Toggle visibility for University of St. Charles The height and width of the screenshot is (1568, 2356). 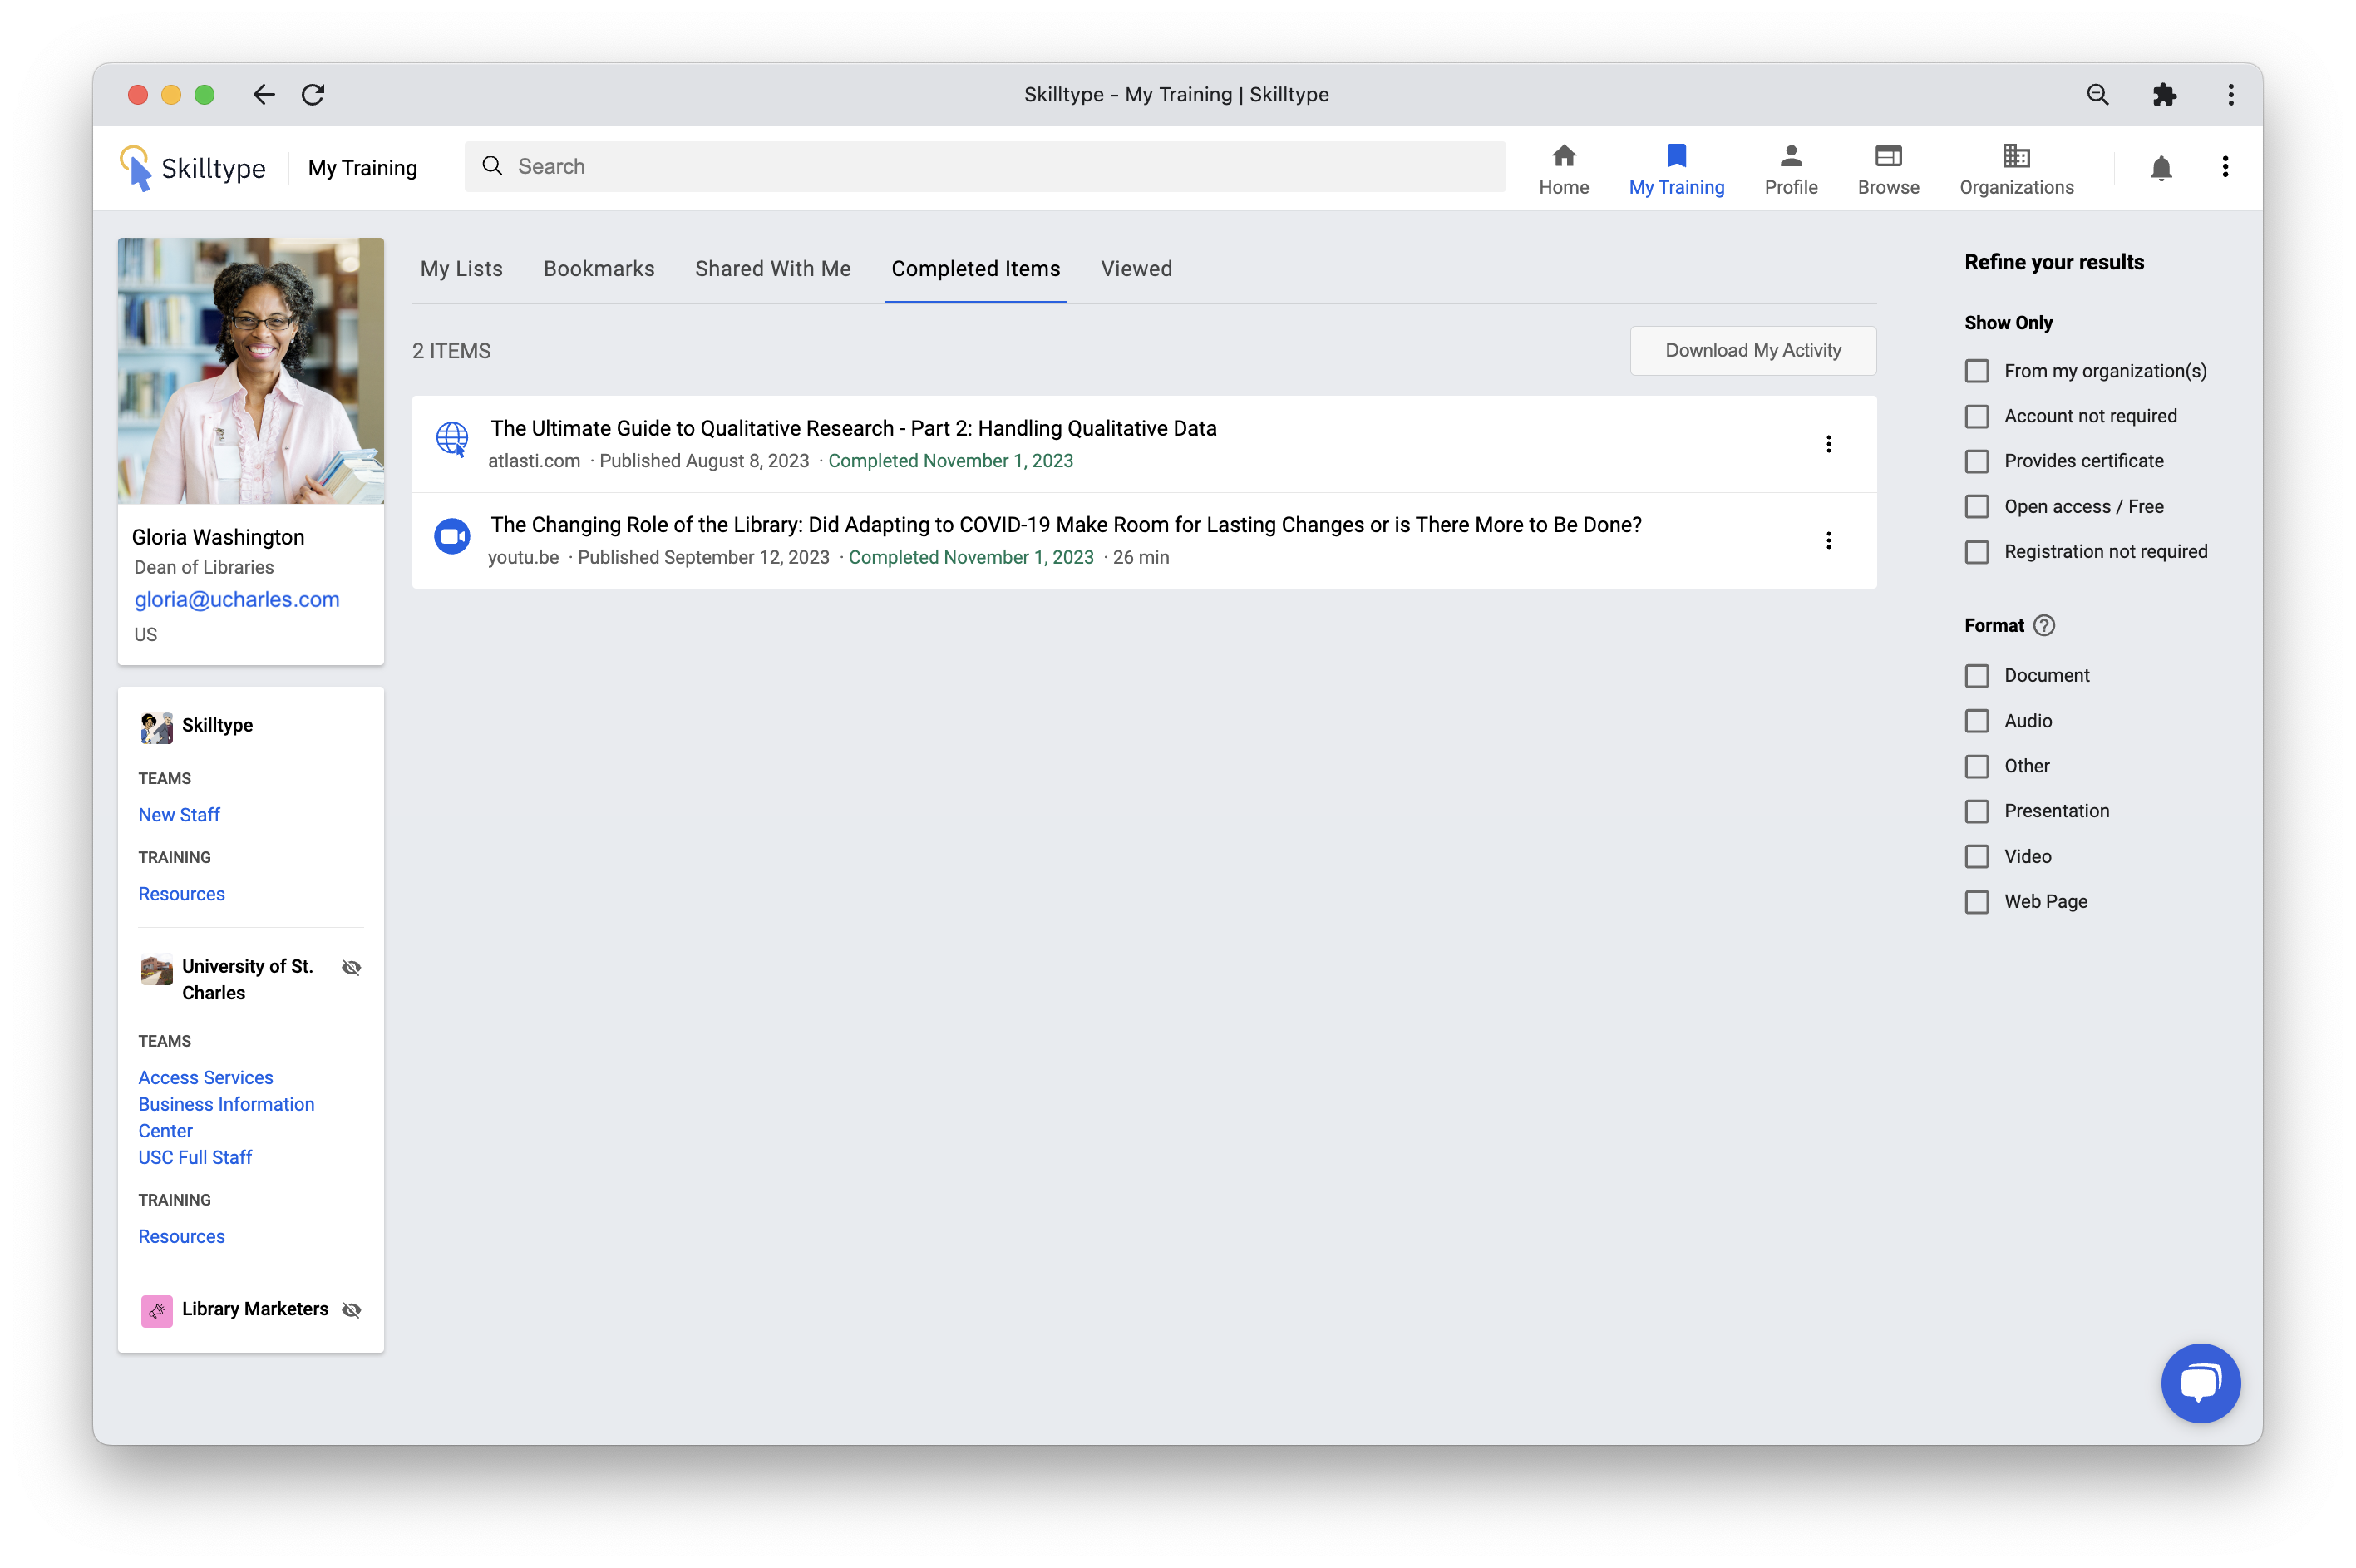[x=351, y=967]
